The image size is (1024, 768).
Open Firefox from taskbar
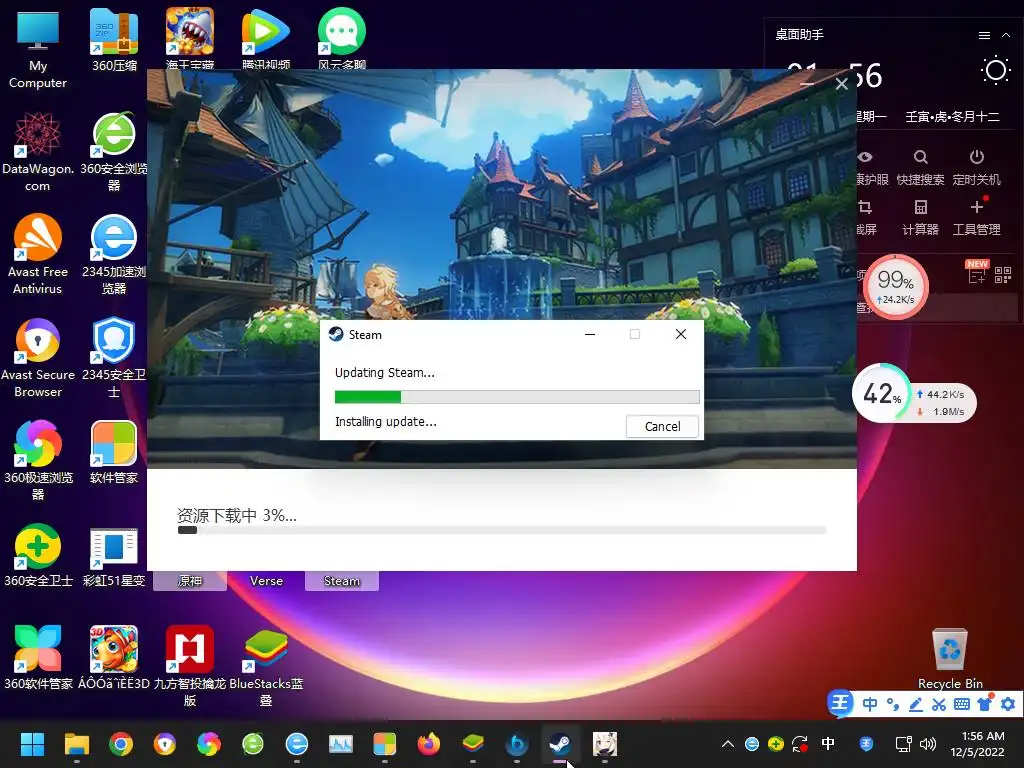point(428,744)
